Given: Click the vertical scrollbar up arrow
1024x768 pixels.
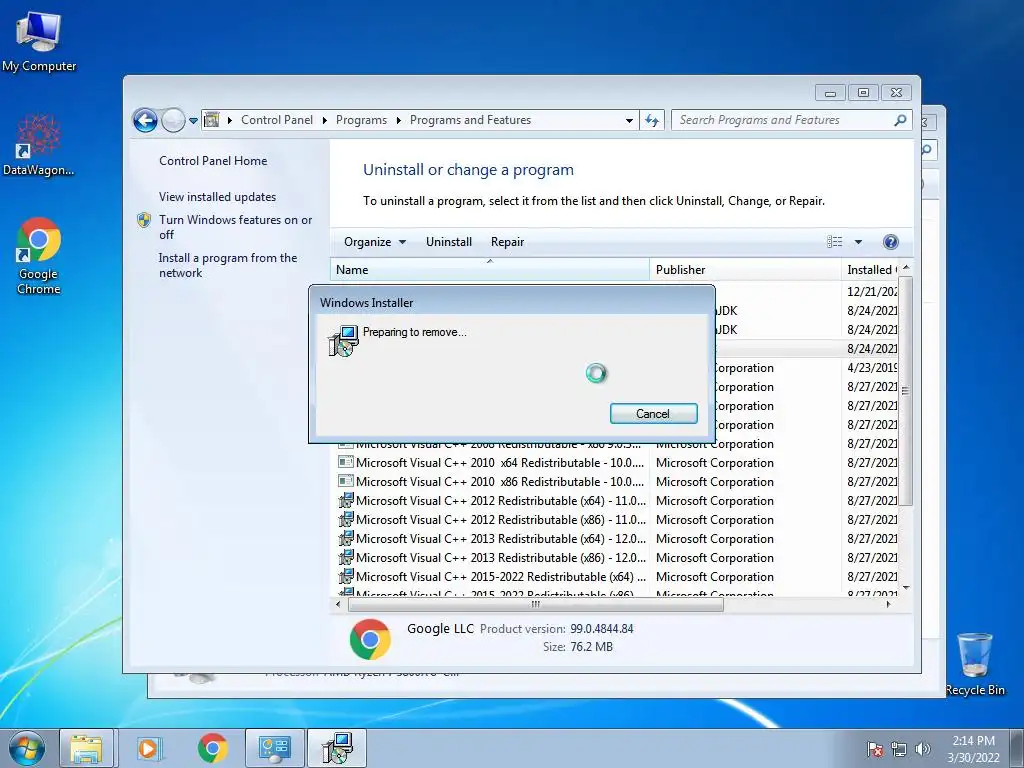Looking at the screenshot, I should click(906, 268).
